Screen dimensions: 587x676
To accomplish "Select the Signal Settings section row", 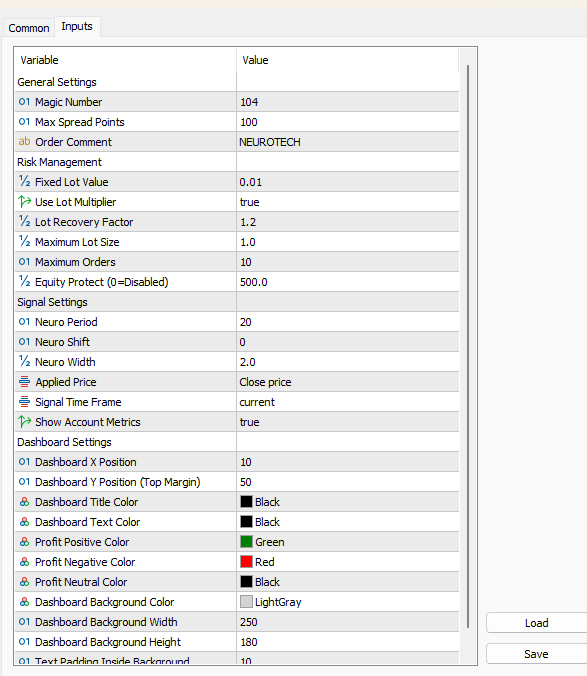I will click(x=237, y=302).
